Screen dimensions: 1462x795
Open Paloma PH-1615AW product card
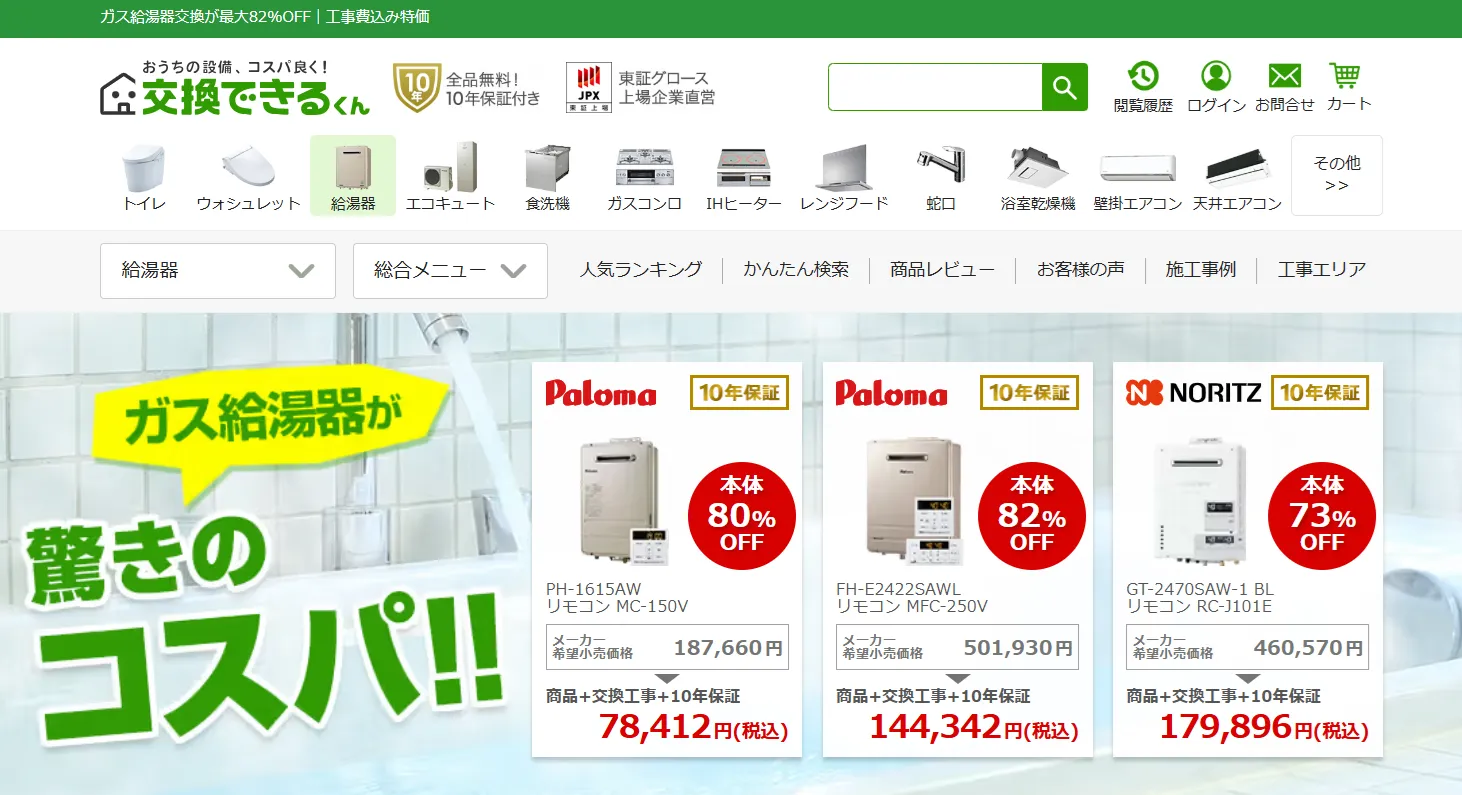667,560
